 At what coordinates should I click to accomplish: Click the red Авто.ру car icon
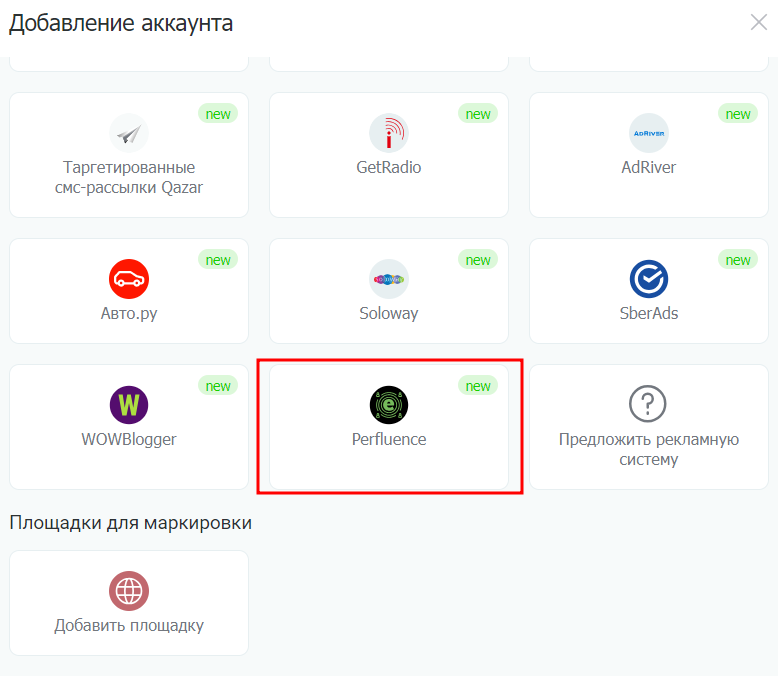point(129,279)
